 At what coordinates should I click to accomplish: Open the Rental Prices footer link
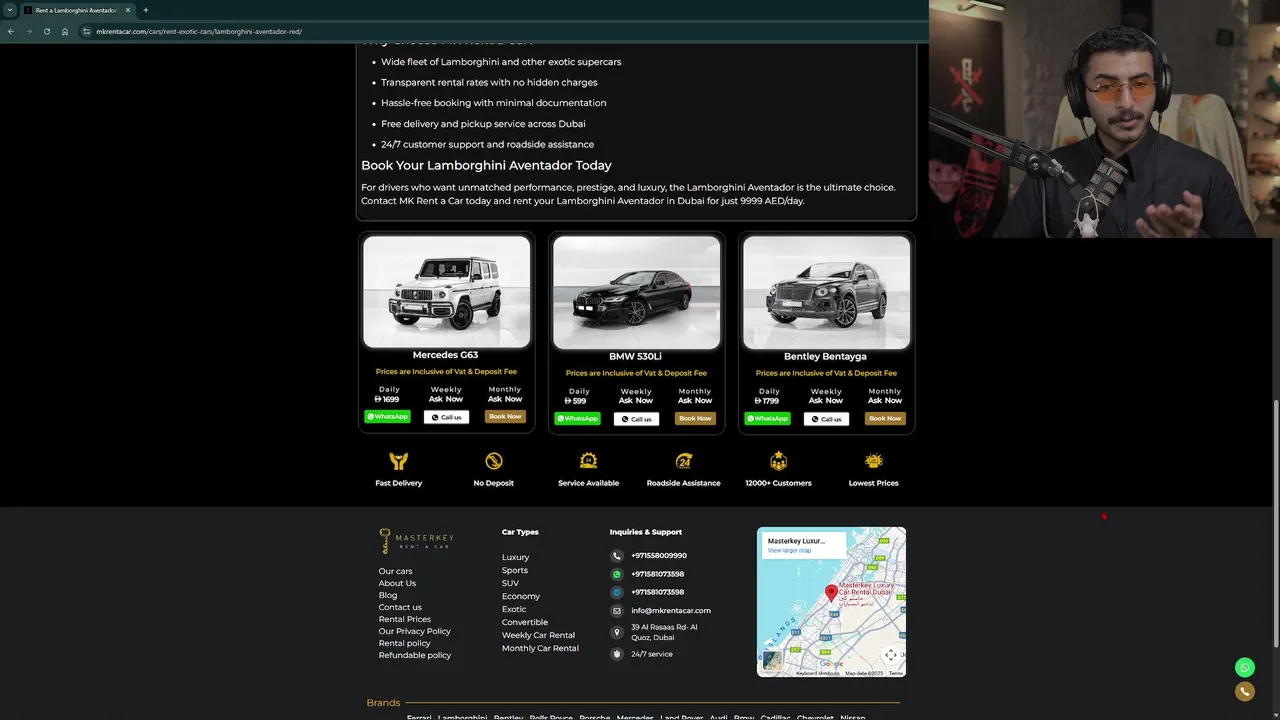click(x=405, y=619)
